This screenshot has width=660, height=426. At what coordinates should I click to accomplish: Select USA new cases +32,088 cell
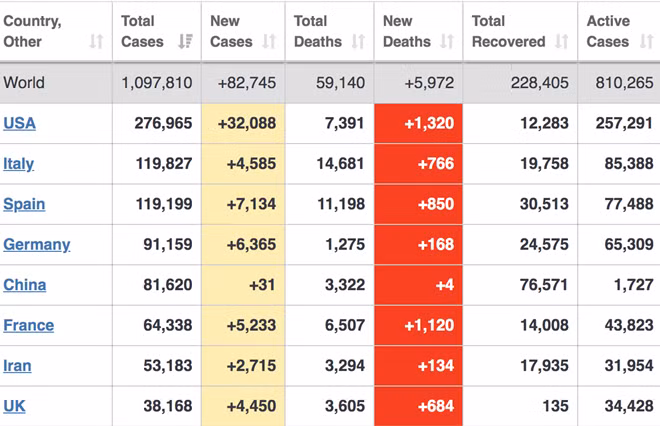pos(243,124)
